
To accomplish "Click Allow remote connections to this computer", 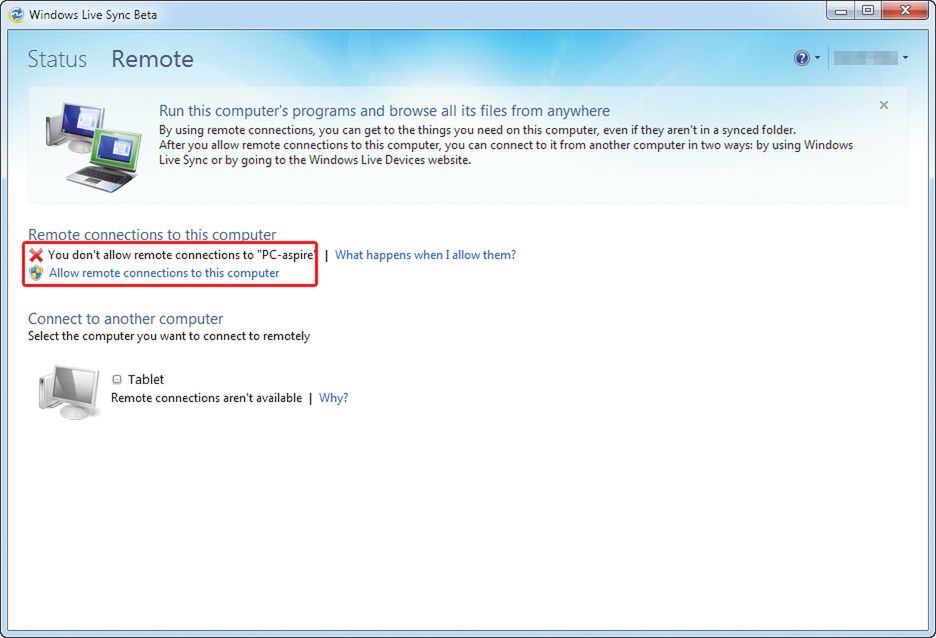I will pos(164,273).
